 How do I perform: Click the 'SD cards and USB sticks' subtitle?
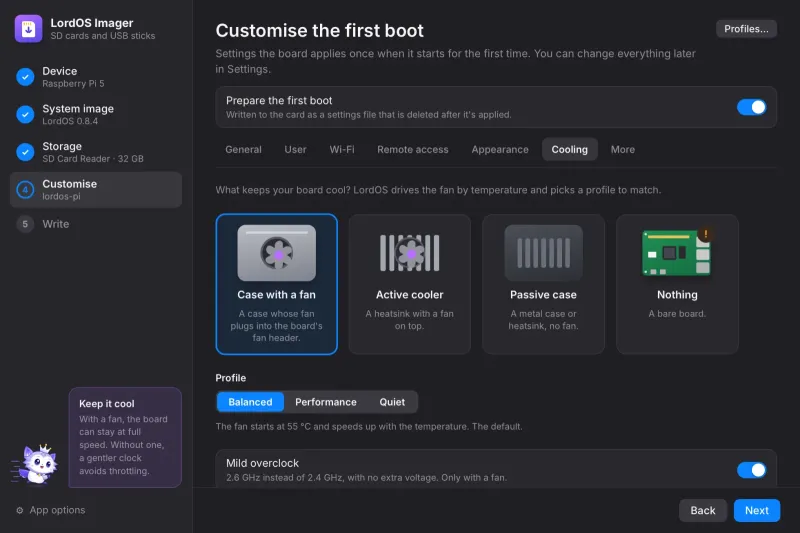(x=103, y=36)
